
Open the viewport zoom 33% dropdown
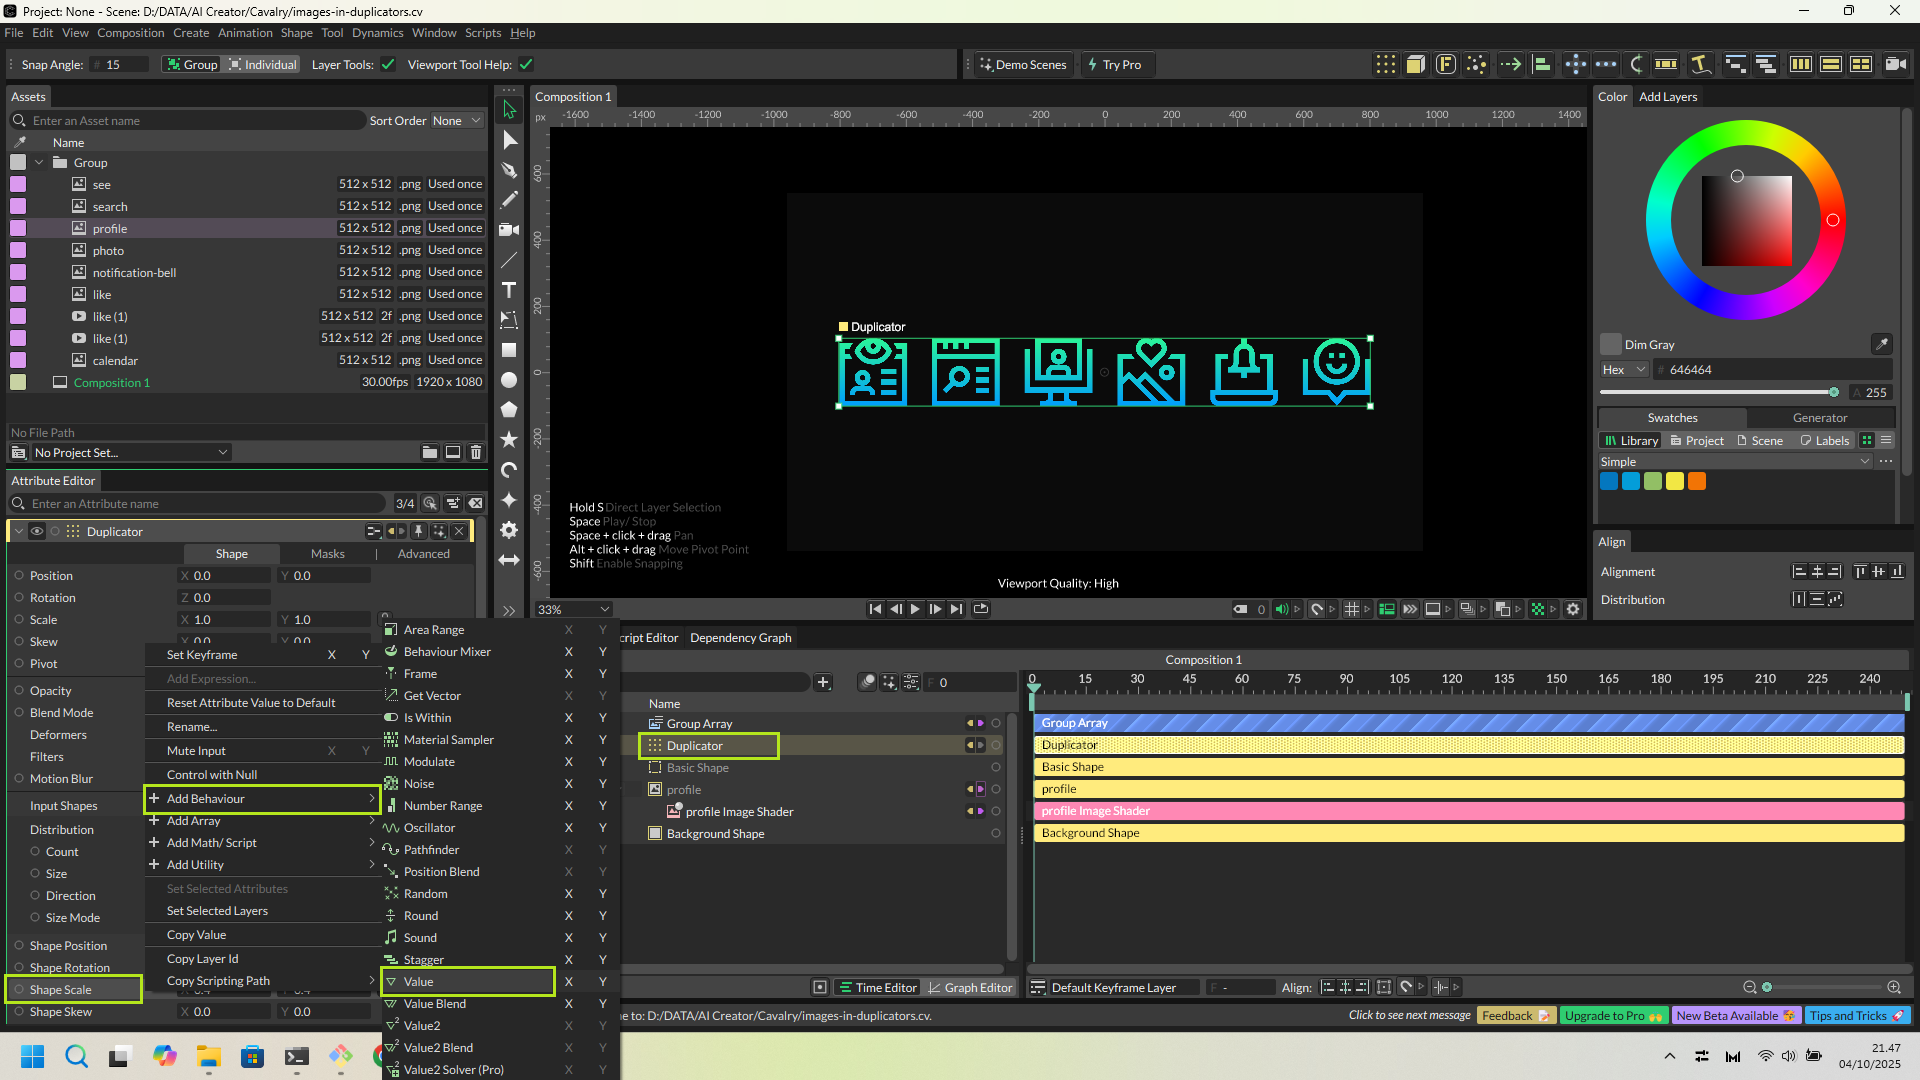573,609
